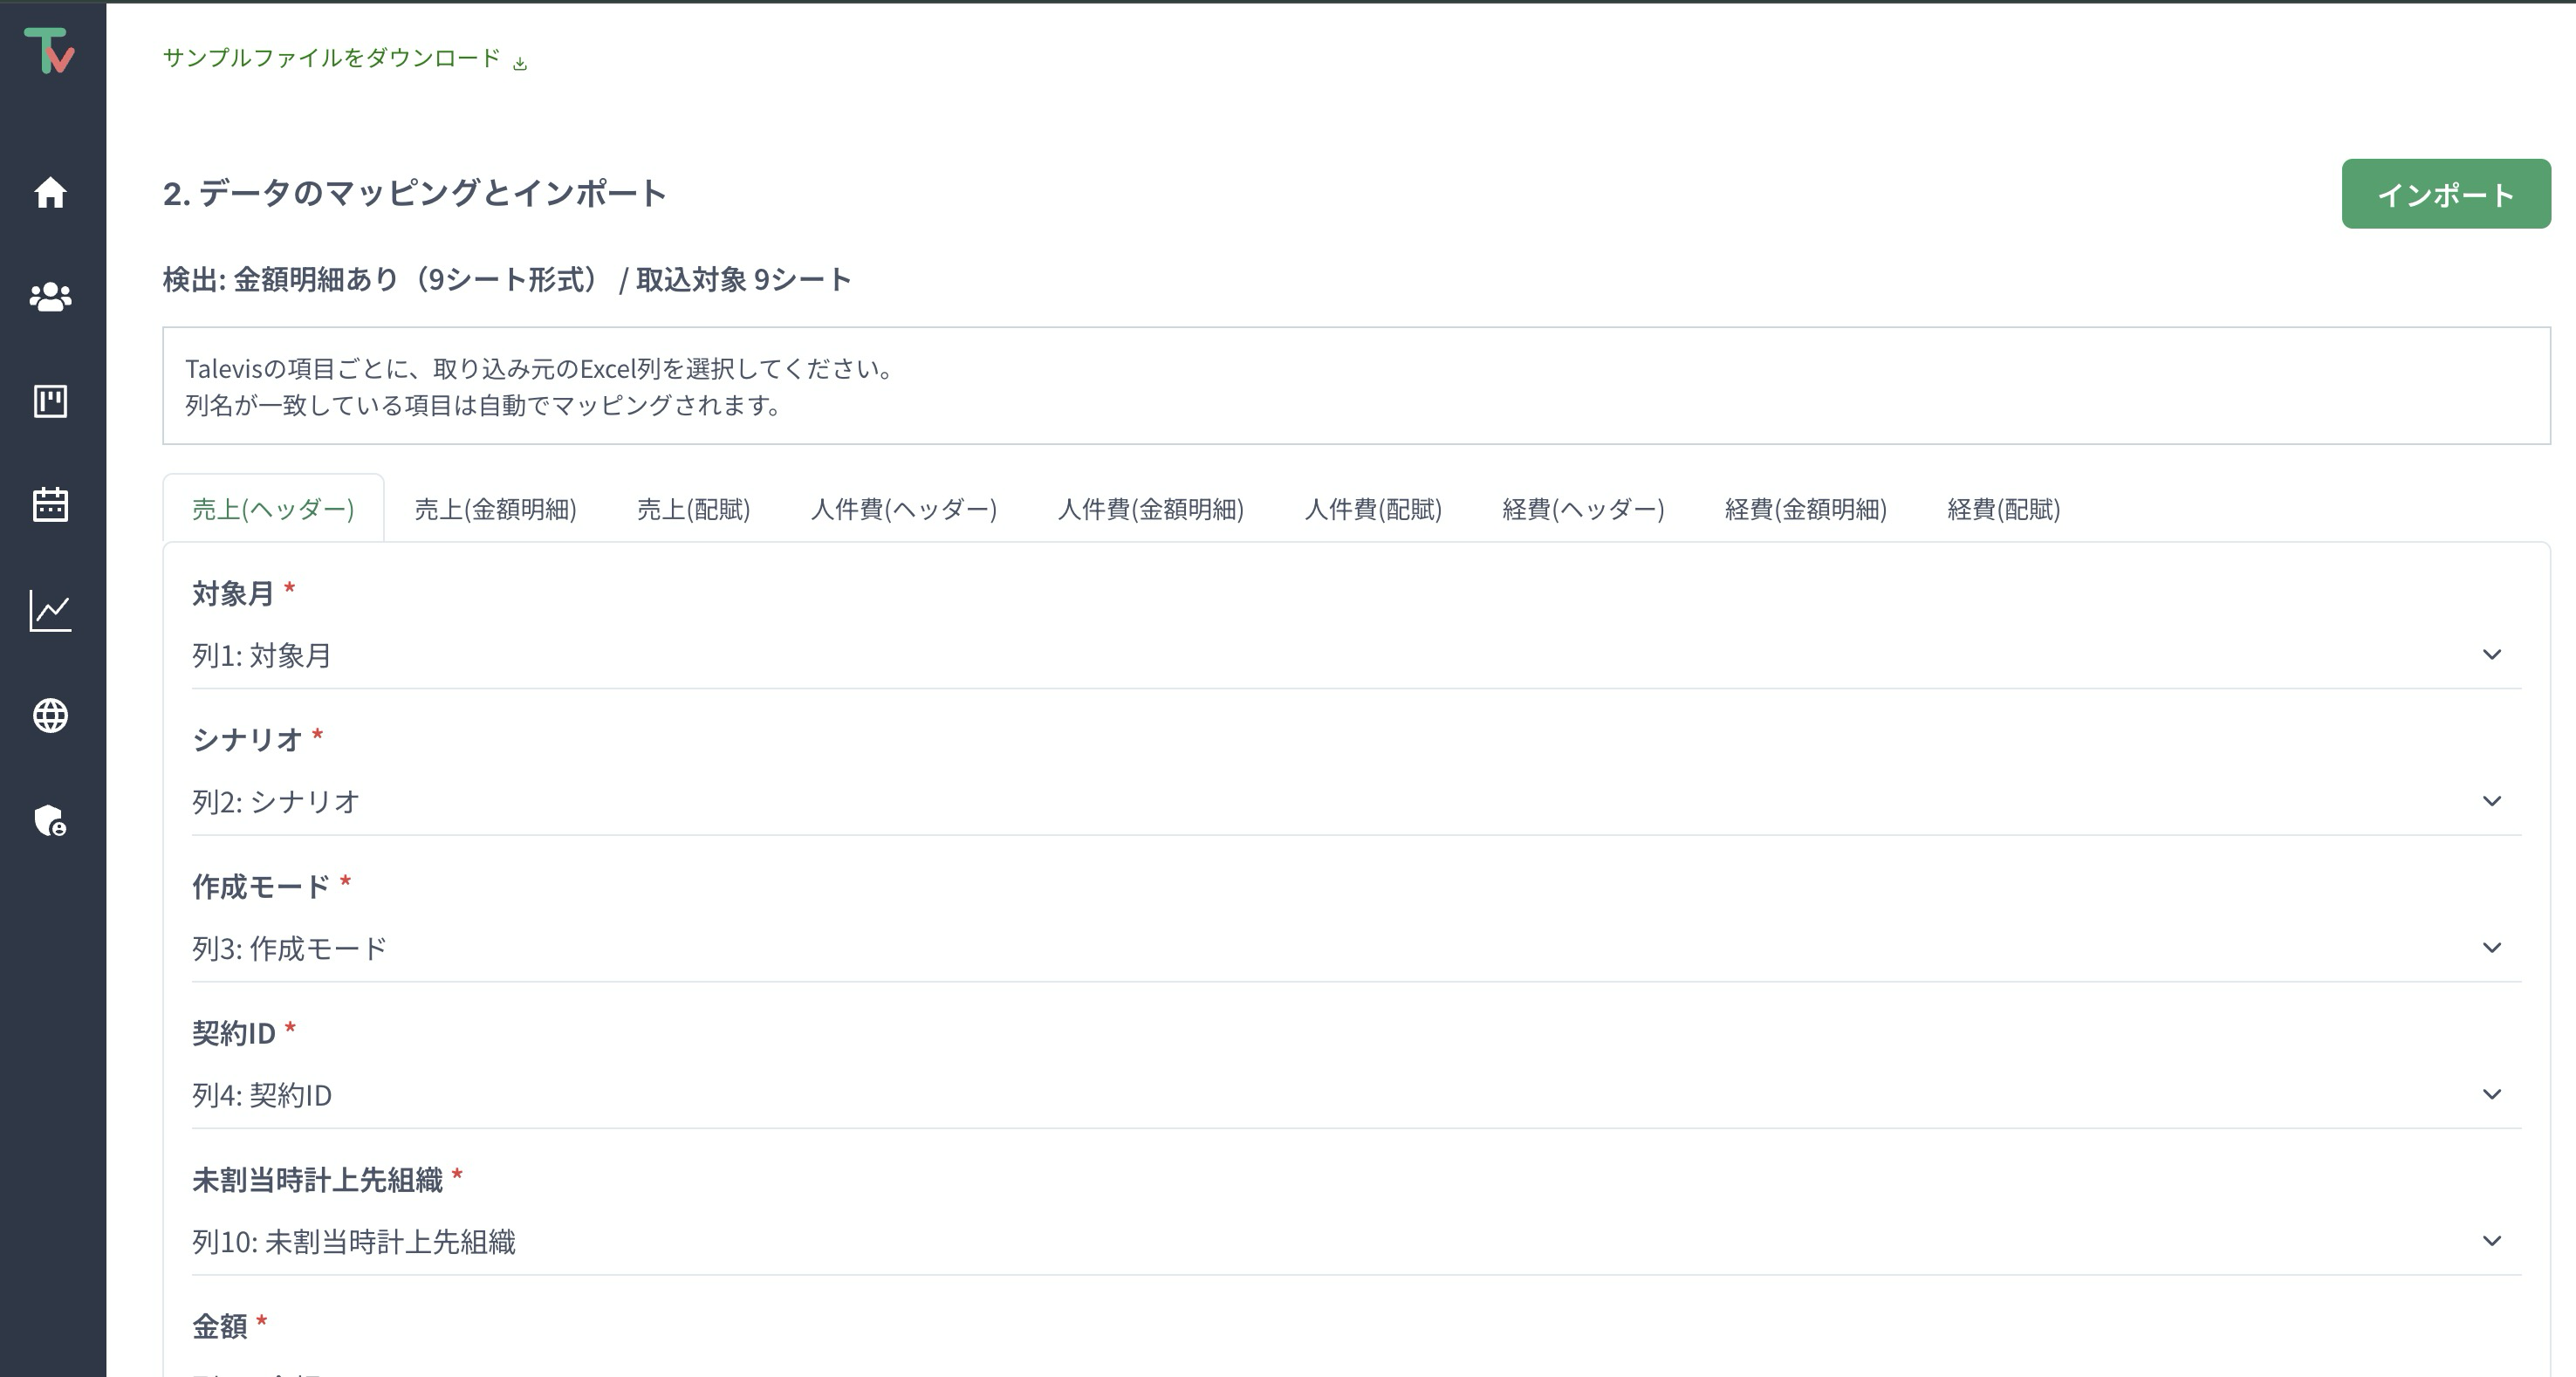Open the admin shield icon

50,820
